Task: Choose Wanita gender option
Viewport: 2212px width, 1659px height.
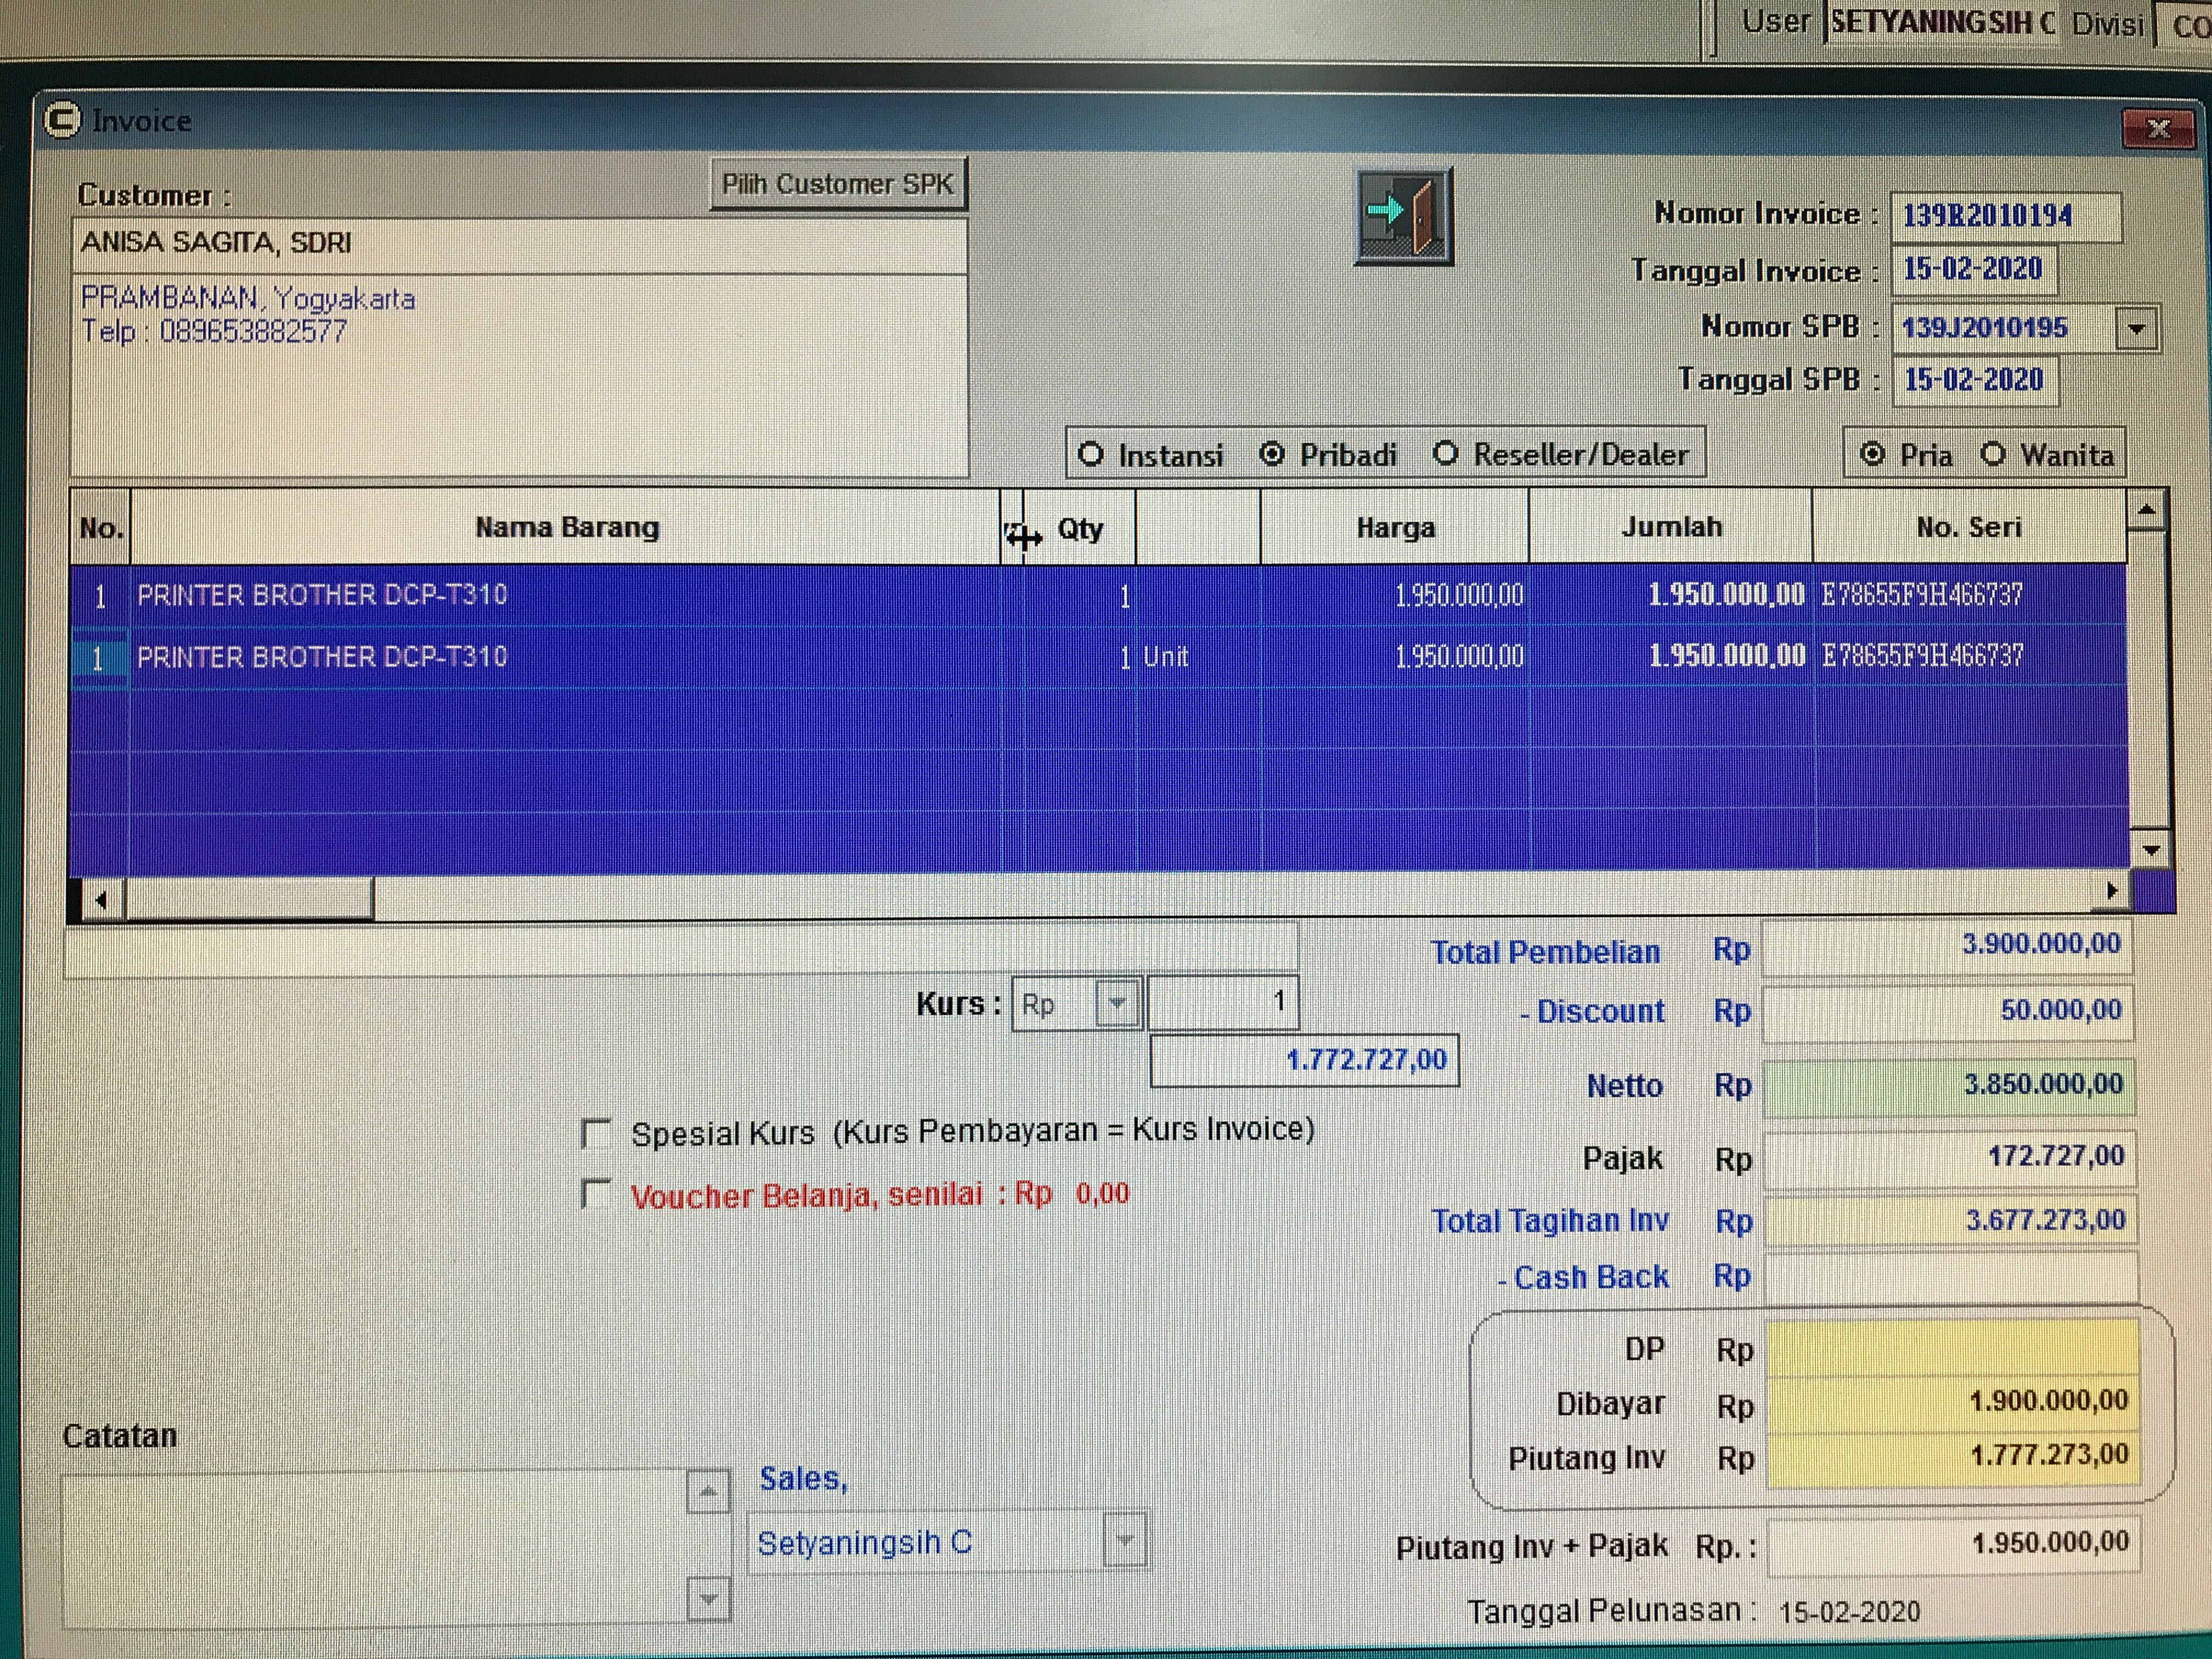Action: click(1993, 455)
